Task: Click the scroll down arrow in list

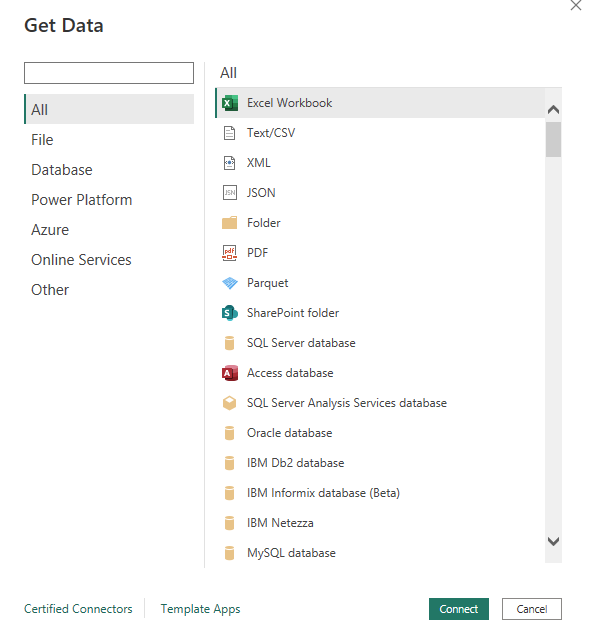Action: pos(553,541)
